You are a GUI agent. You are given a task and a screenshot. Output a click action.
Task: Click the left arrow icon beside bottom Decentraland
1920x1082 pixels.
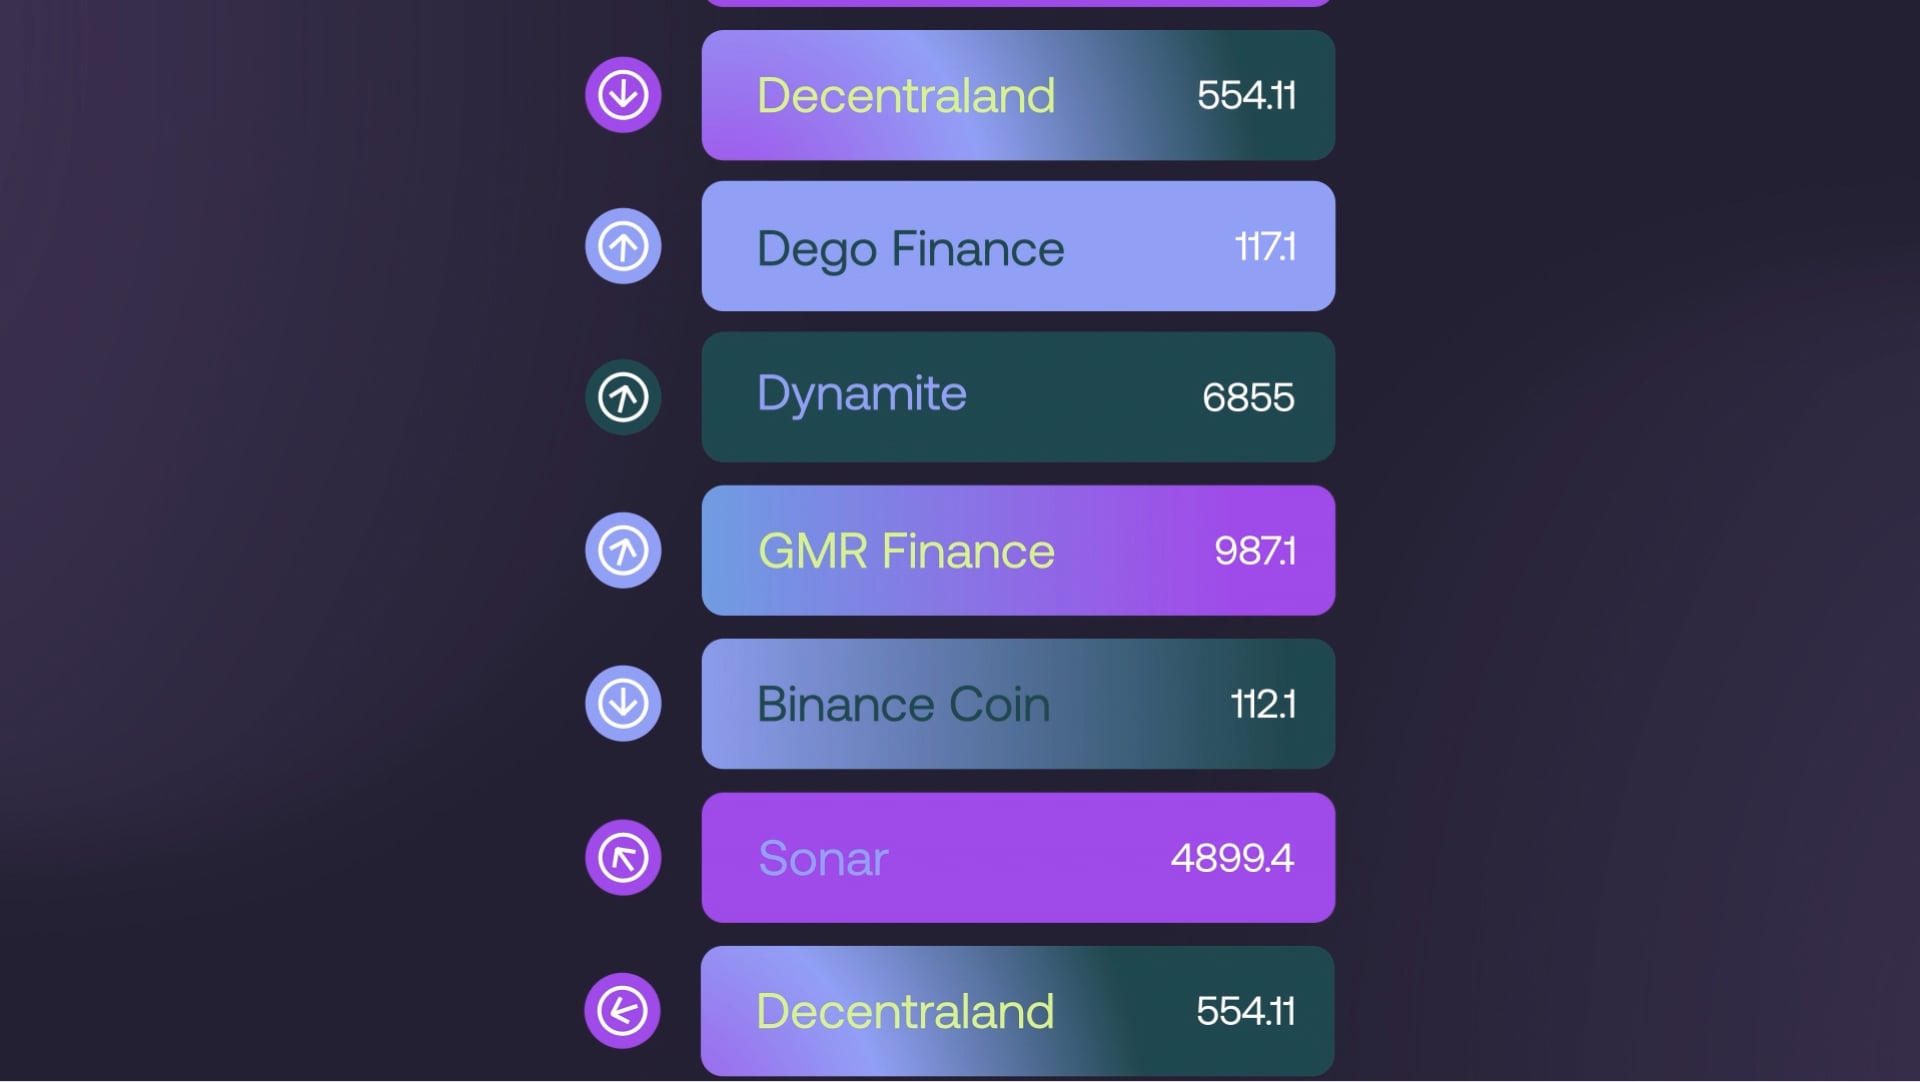pyautogui.click(x=622, y=1010)
